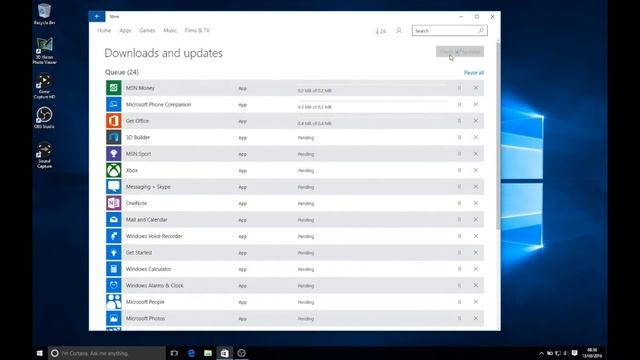Open Task View on the taskbar
640x360 pixels.
point(174,353)
